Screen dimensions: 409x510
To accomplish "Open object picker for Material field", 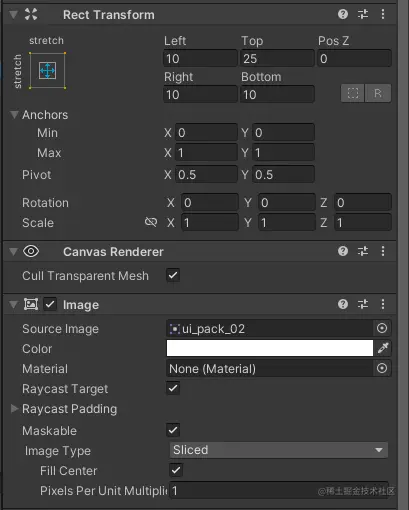I will [382, 368].
